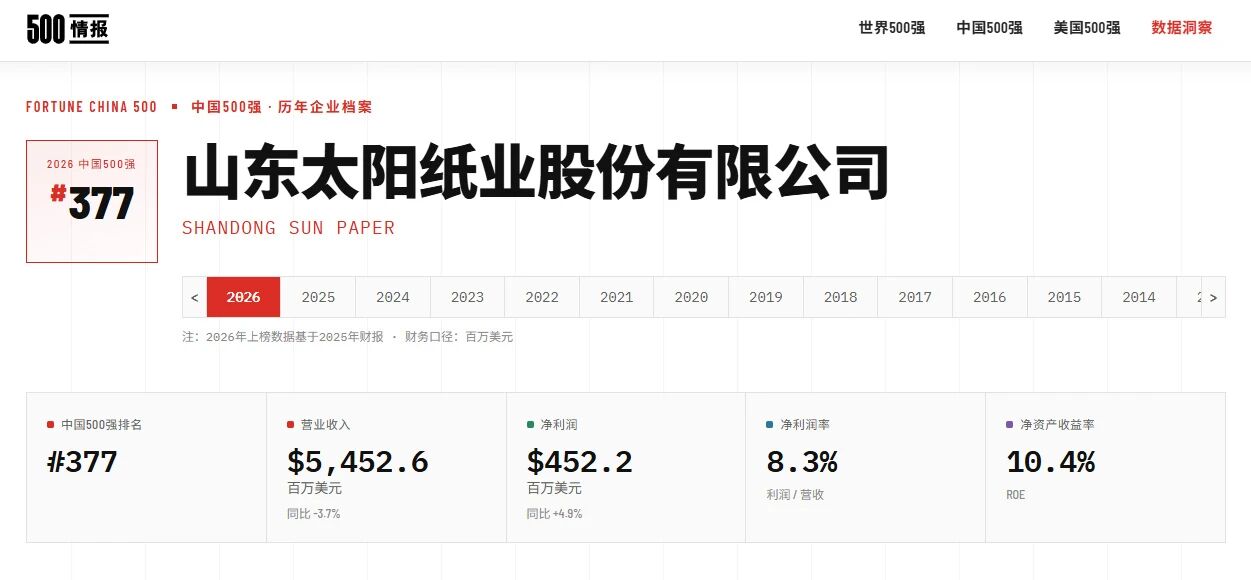Click the 净利润率 card label
The height and width of the screenshot is (580, 1251).
click(x=805, y=425)
